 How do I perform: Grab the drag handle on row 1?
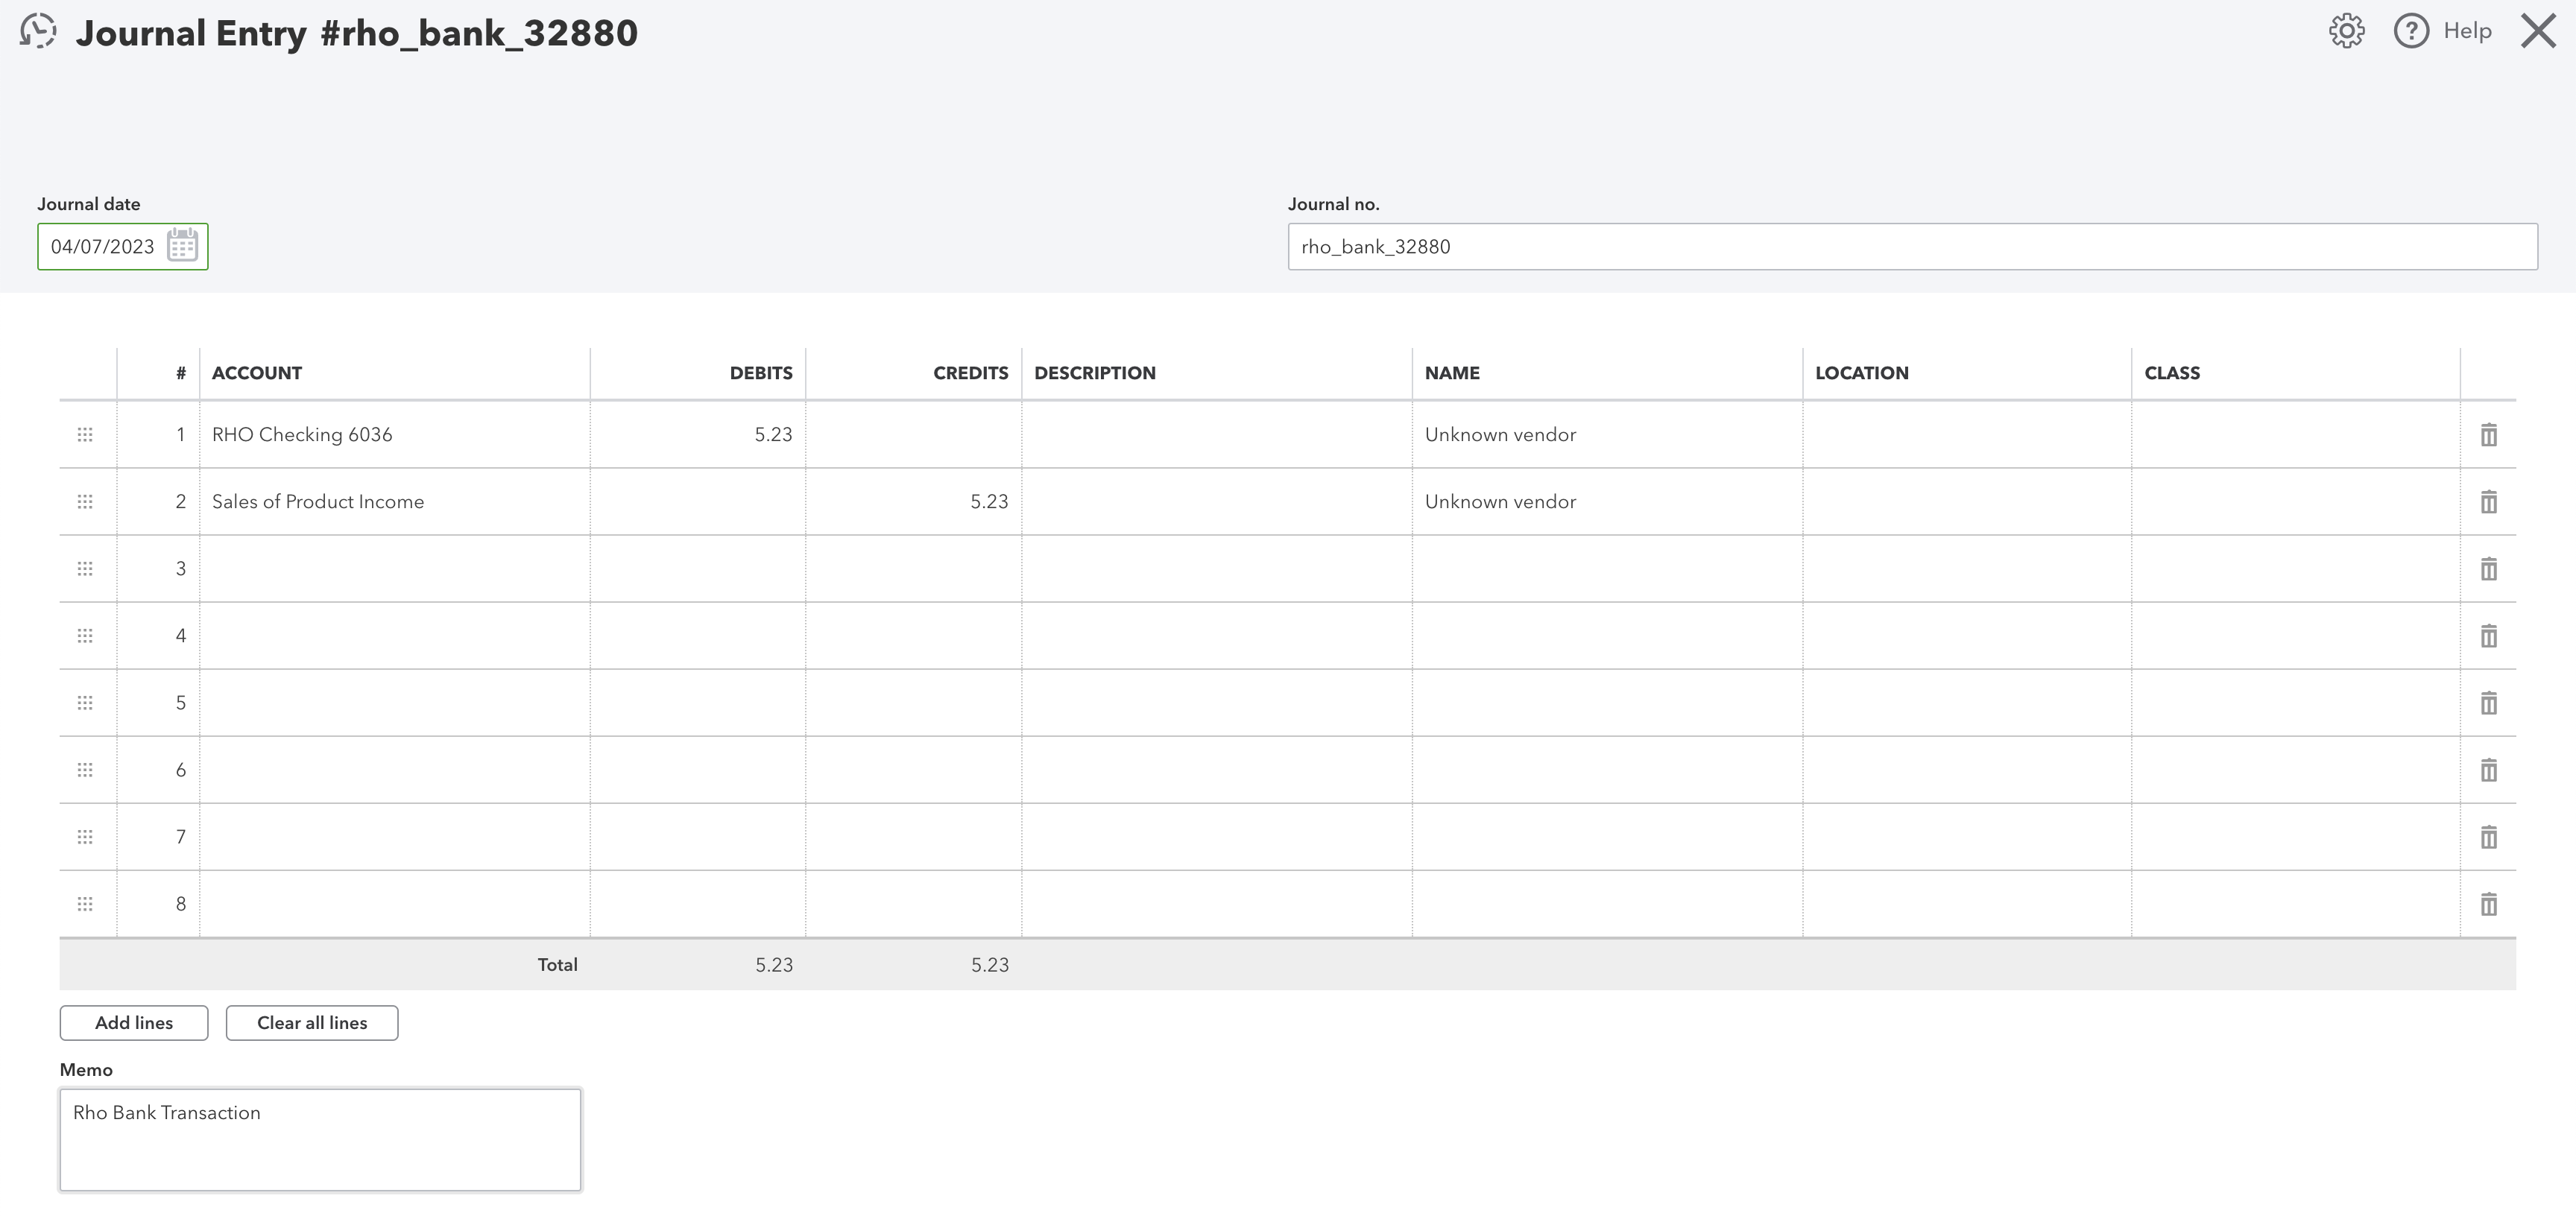(85, 435)
